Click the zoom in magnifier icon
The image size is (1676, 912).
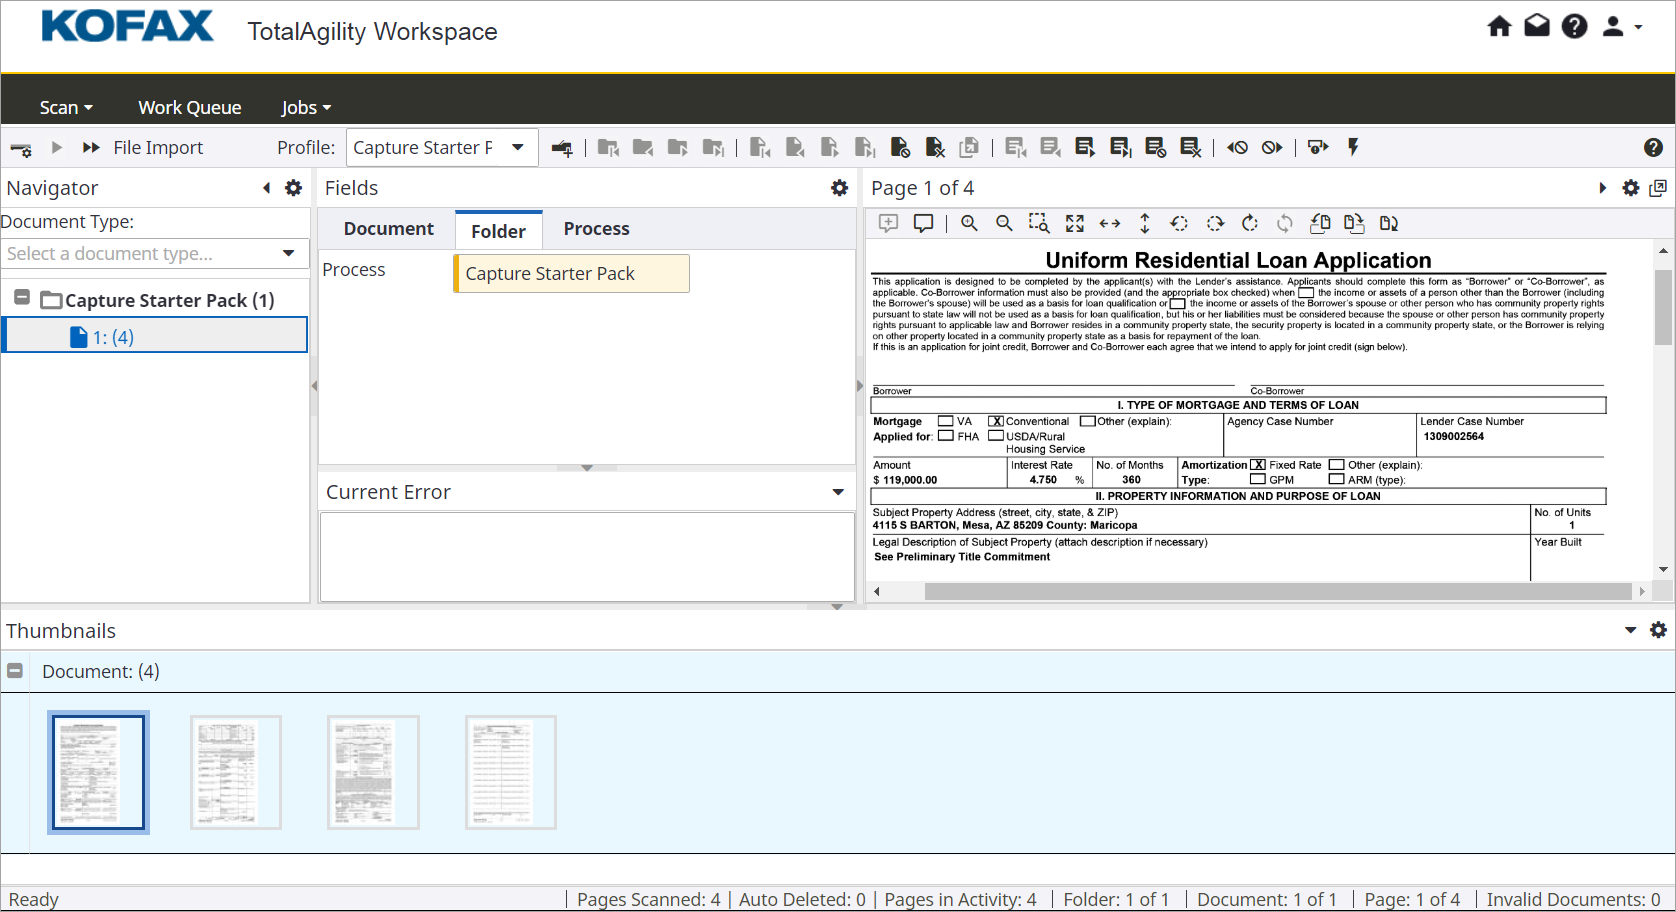pos(969,223)
